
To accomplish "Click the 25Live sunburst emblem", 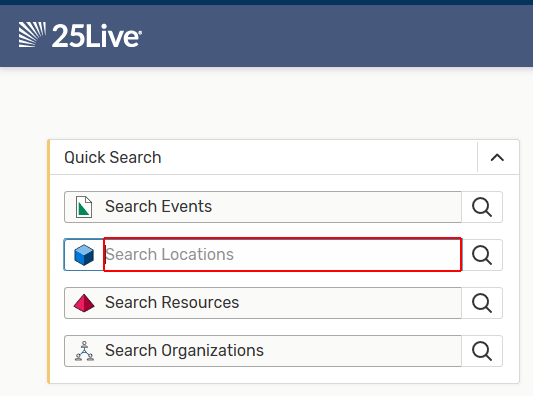I will [x=32, y=35].
